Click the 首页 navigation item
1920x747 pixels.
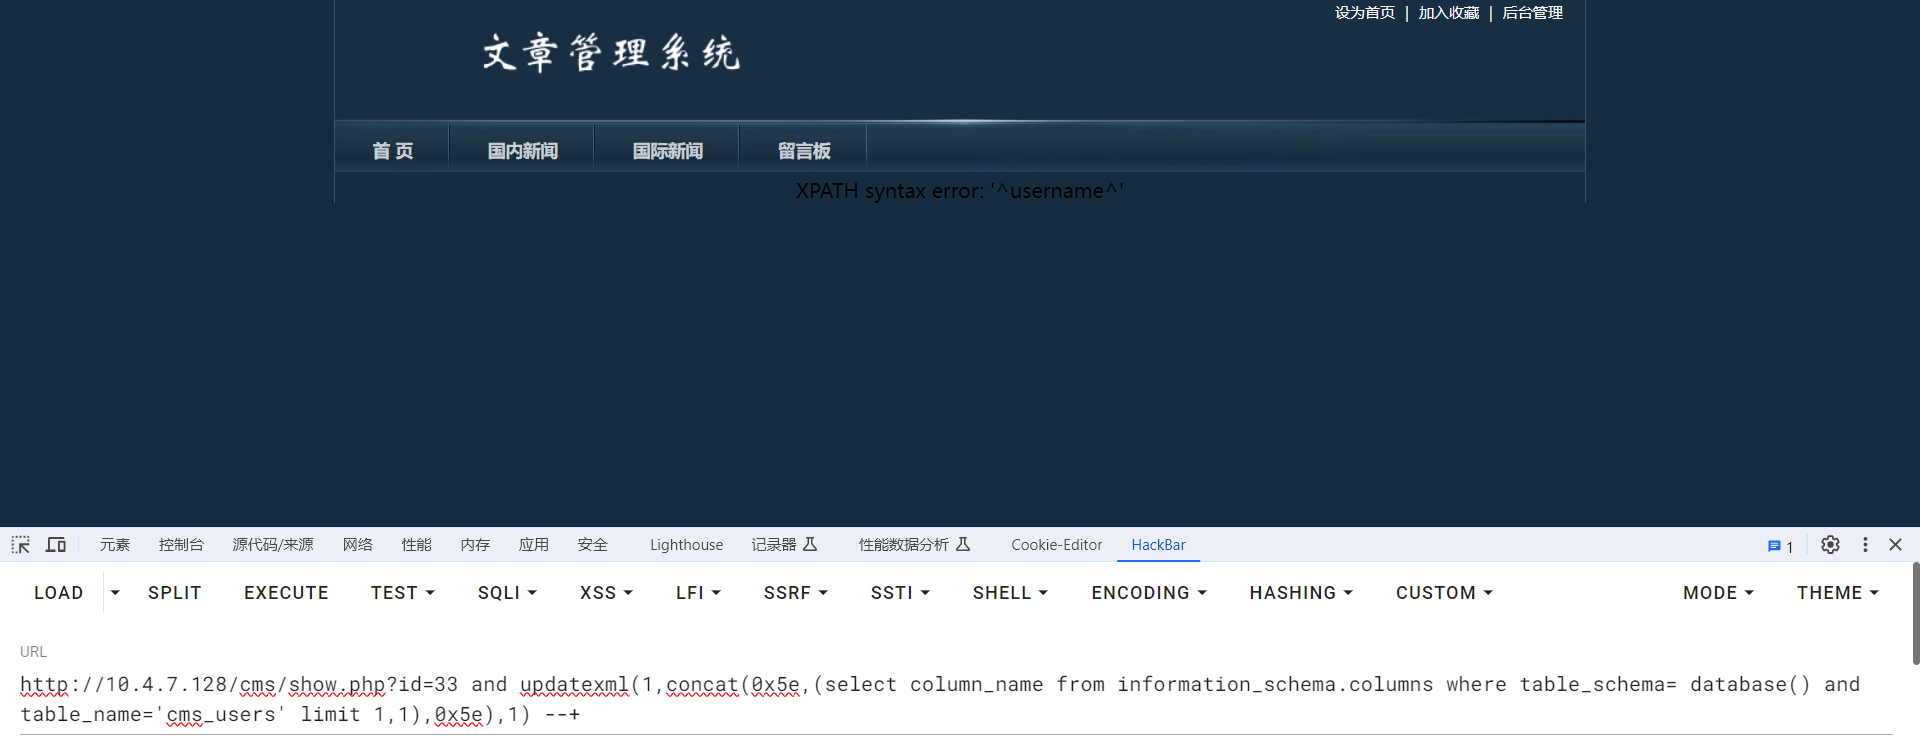coord(392,150)
